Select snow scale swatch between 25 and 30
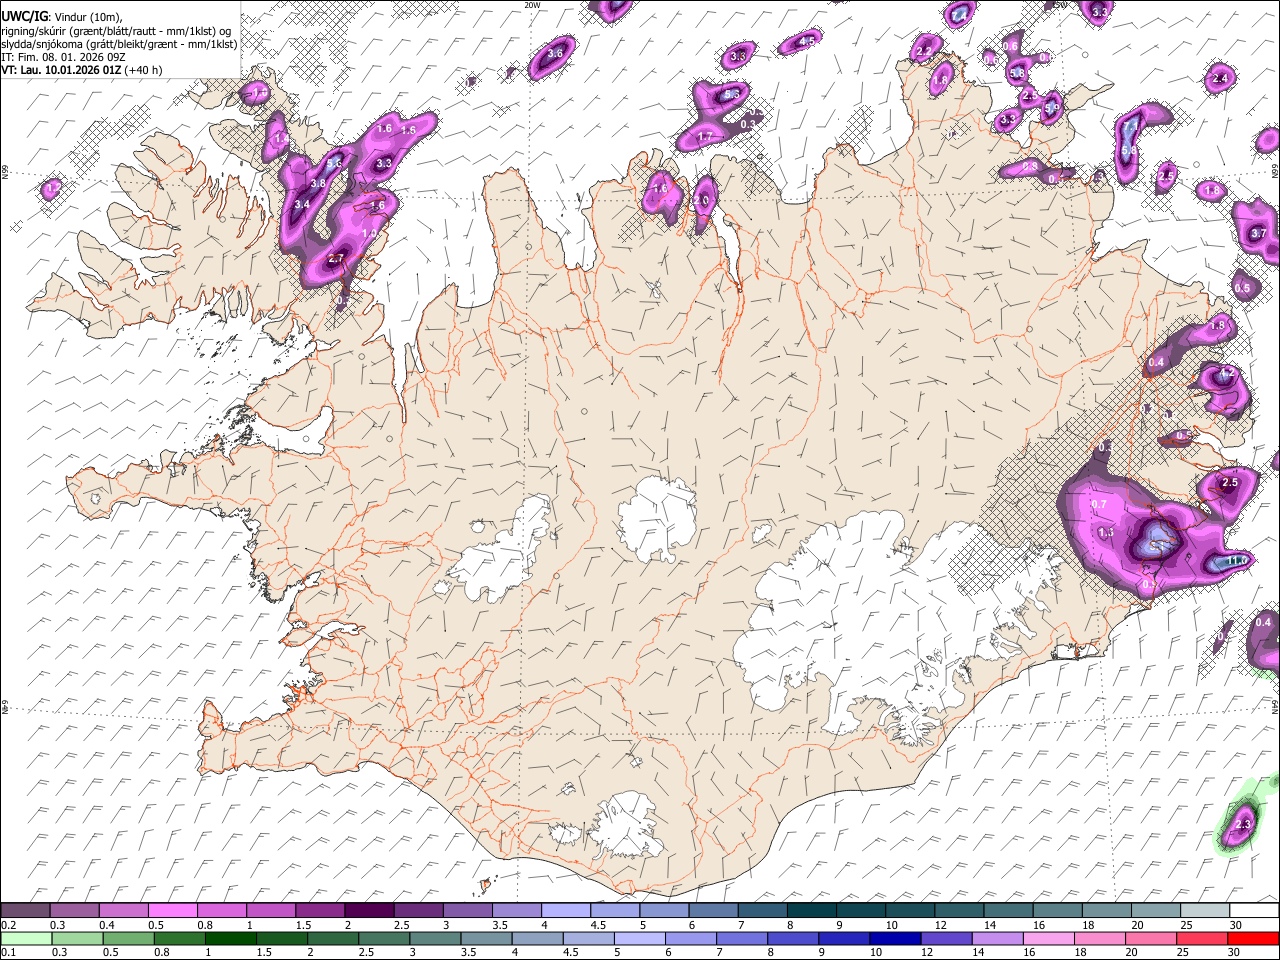The width and height of the screenshot is (1280, 960). pos(1205,911)
